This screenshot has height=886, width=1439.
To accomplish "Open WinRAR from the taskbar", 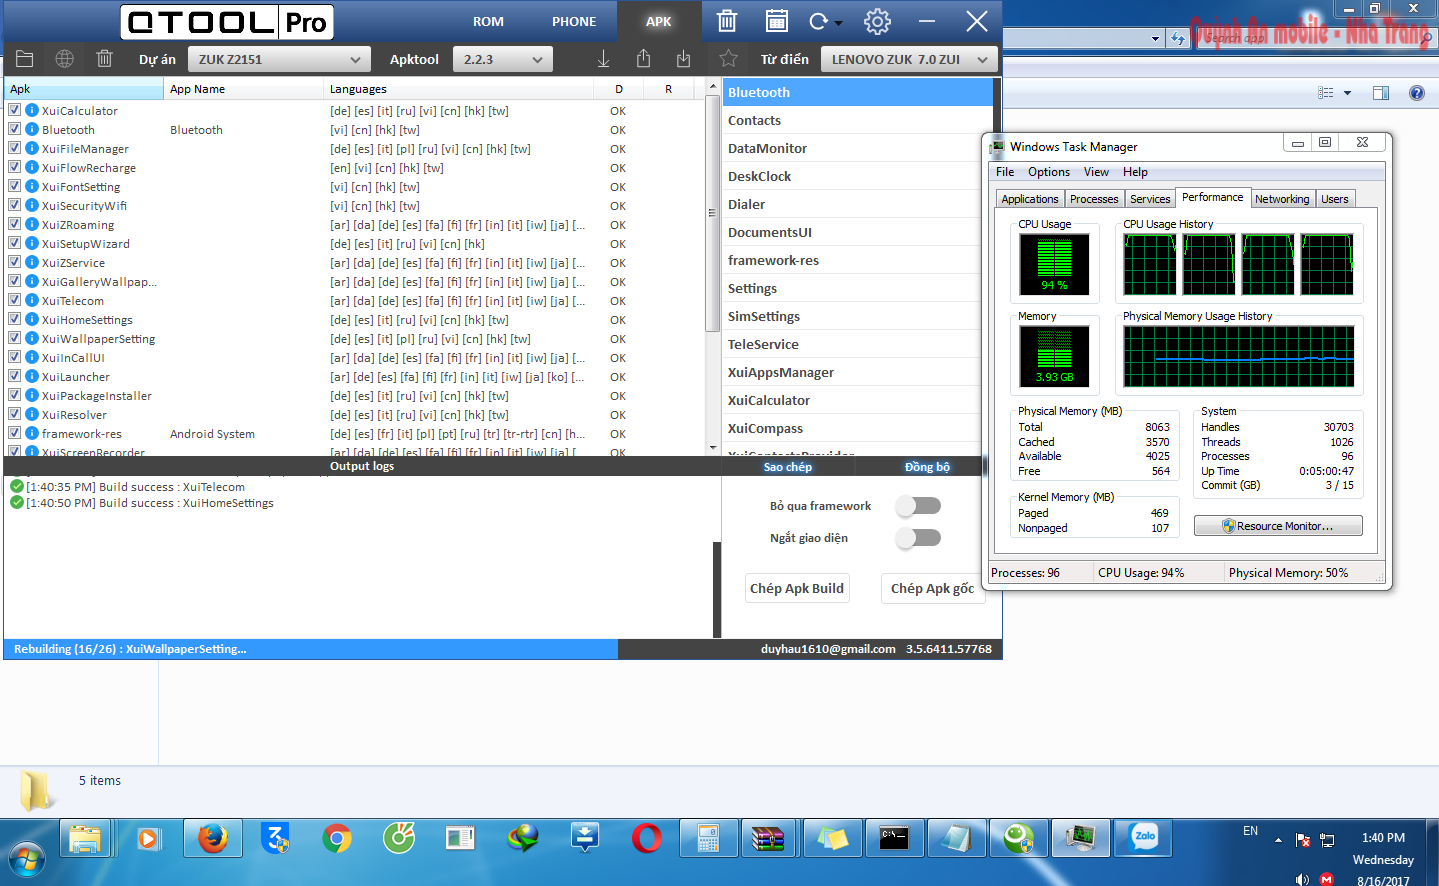I will click(x=769, y=838).
